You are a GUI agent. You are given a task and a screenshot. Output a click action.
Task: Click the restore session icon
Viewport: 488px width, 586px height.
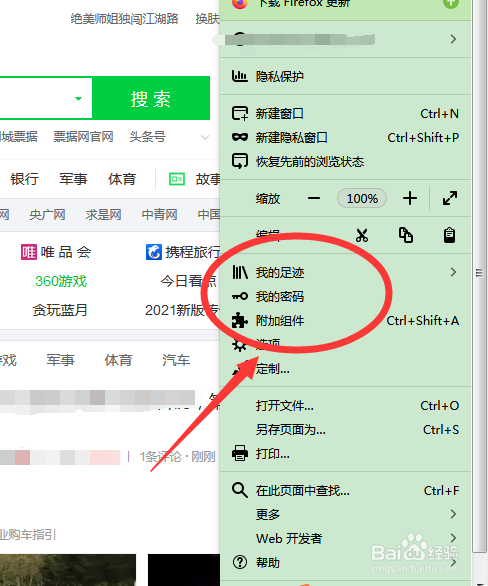point(240,161)
